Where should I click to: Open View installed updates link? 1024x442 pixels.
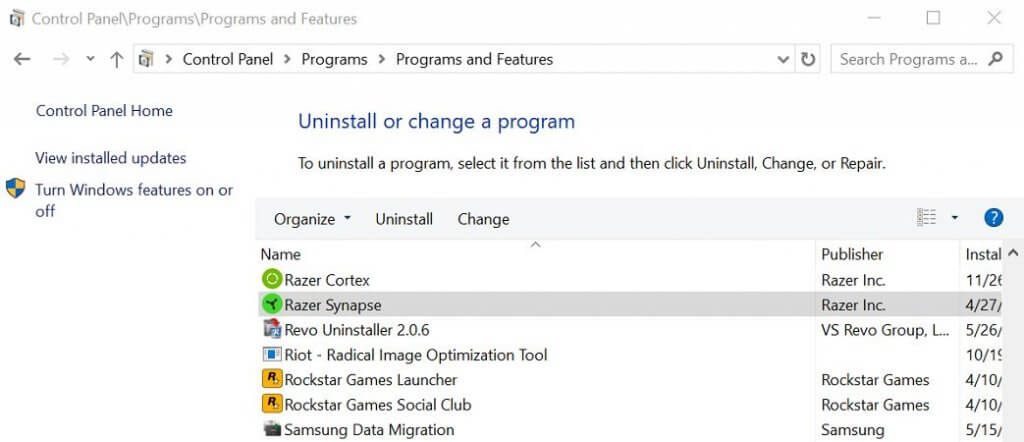click(x=110, y=158)
